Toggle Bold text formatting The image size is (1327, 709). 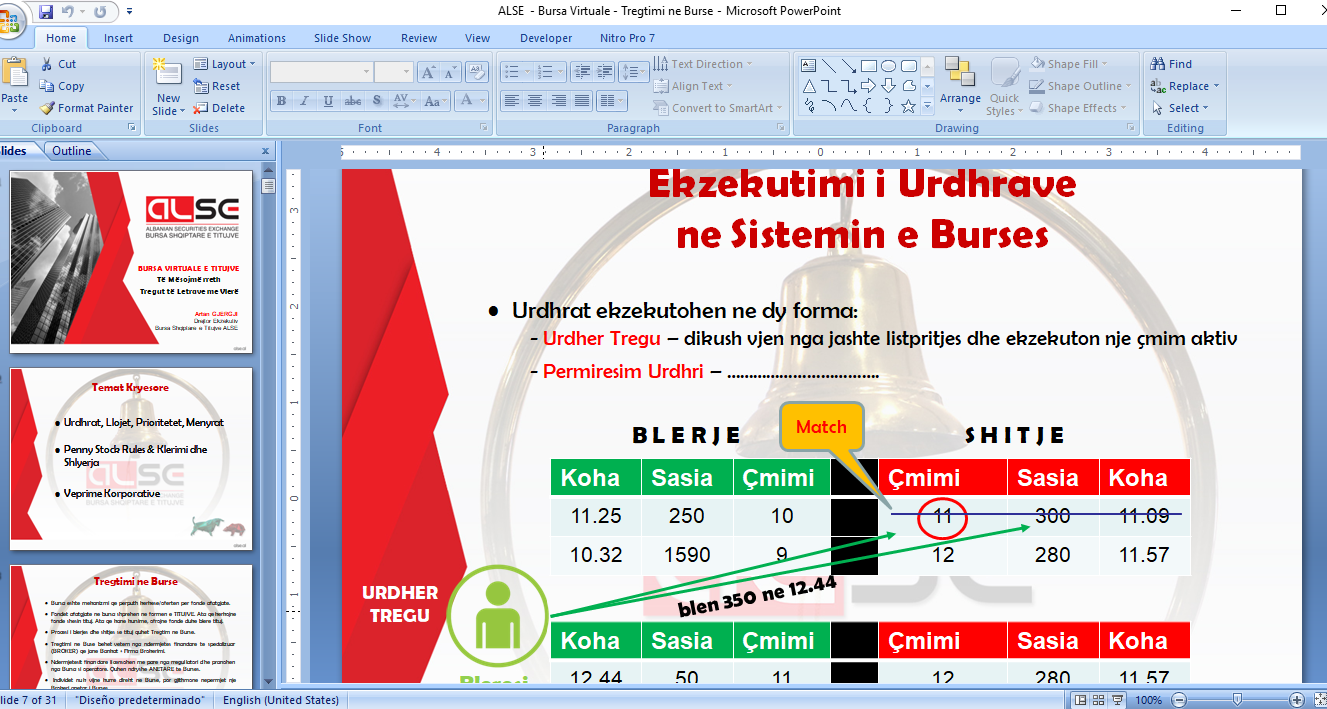click(282, 101)
